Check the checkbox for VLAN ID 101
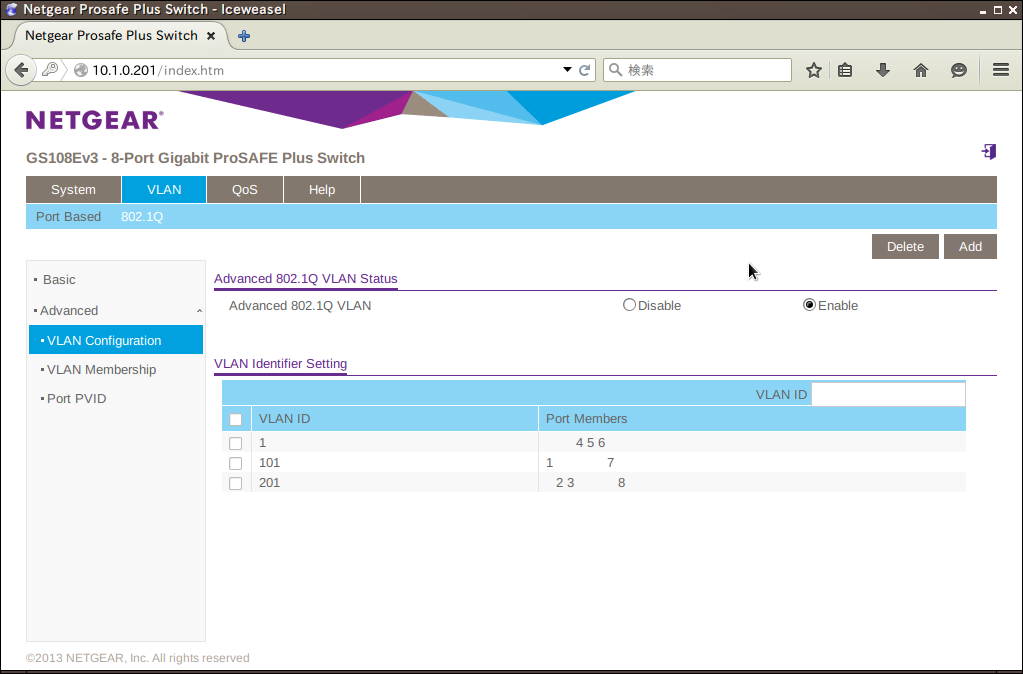Image resolution: width=1023 pixels, height=674 pixels. (x=236, y=463)
